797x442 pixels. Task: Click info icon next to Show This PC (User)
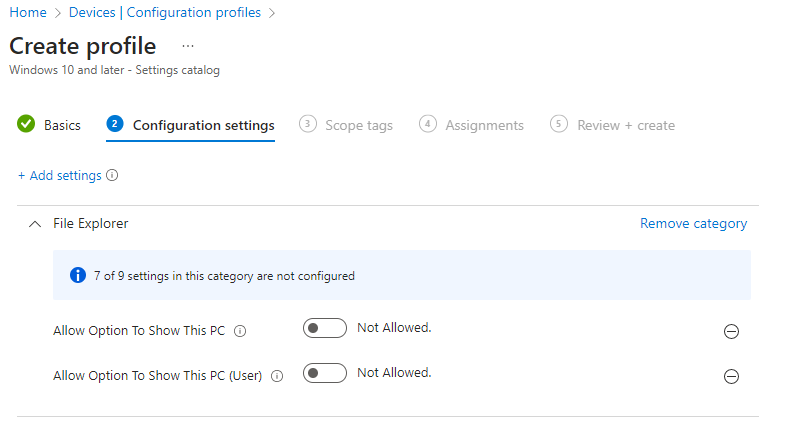coord(277,376)
